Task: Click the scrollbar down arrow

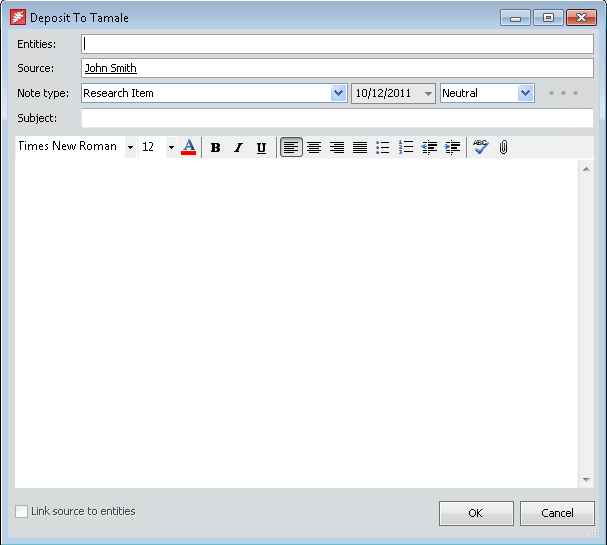Action: [586, 480]
